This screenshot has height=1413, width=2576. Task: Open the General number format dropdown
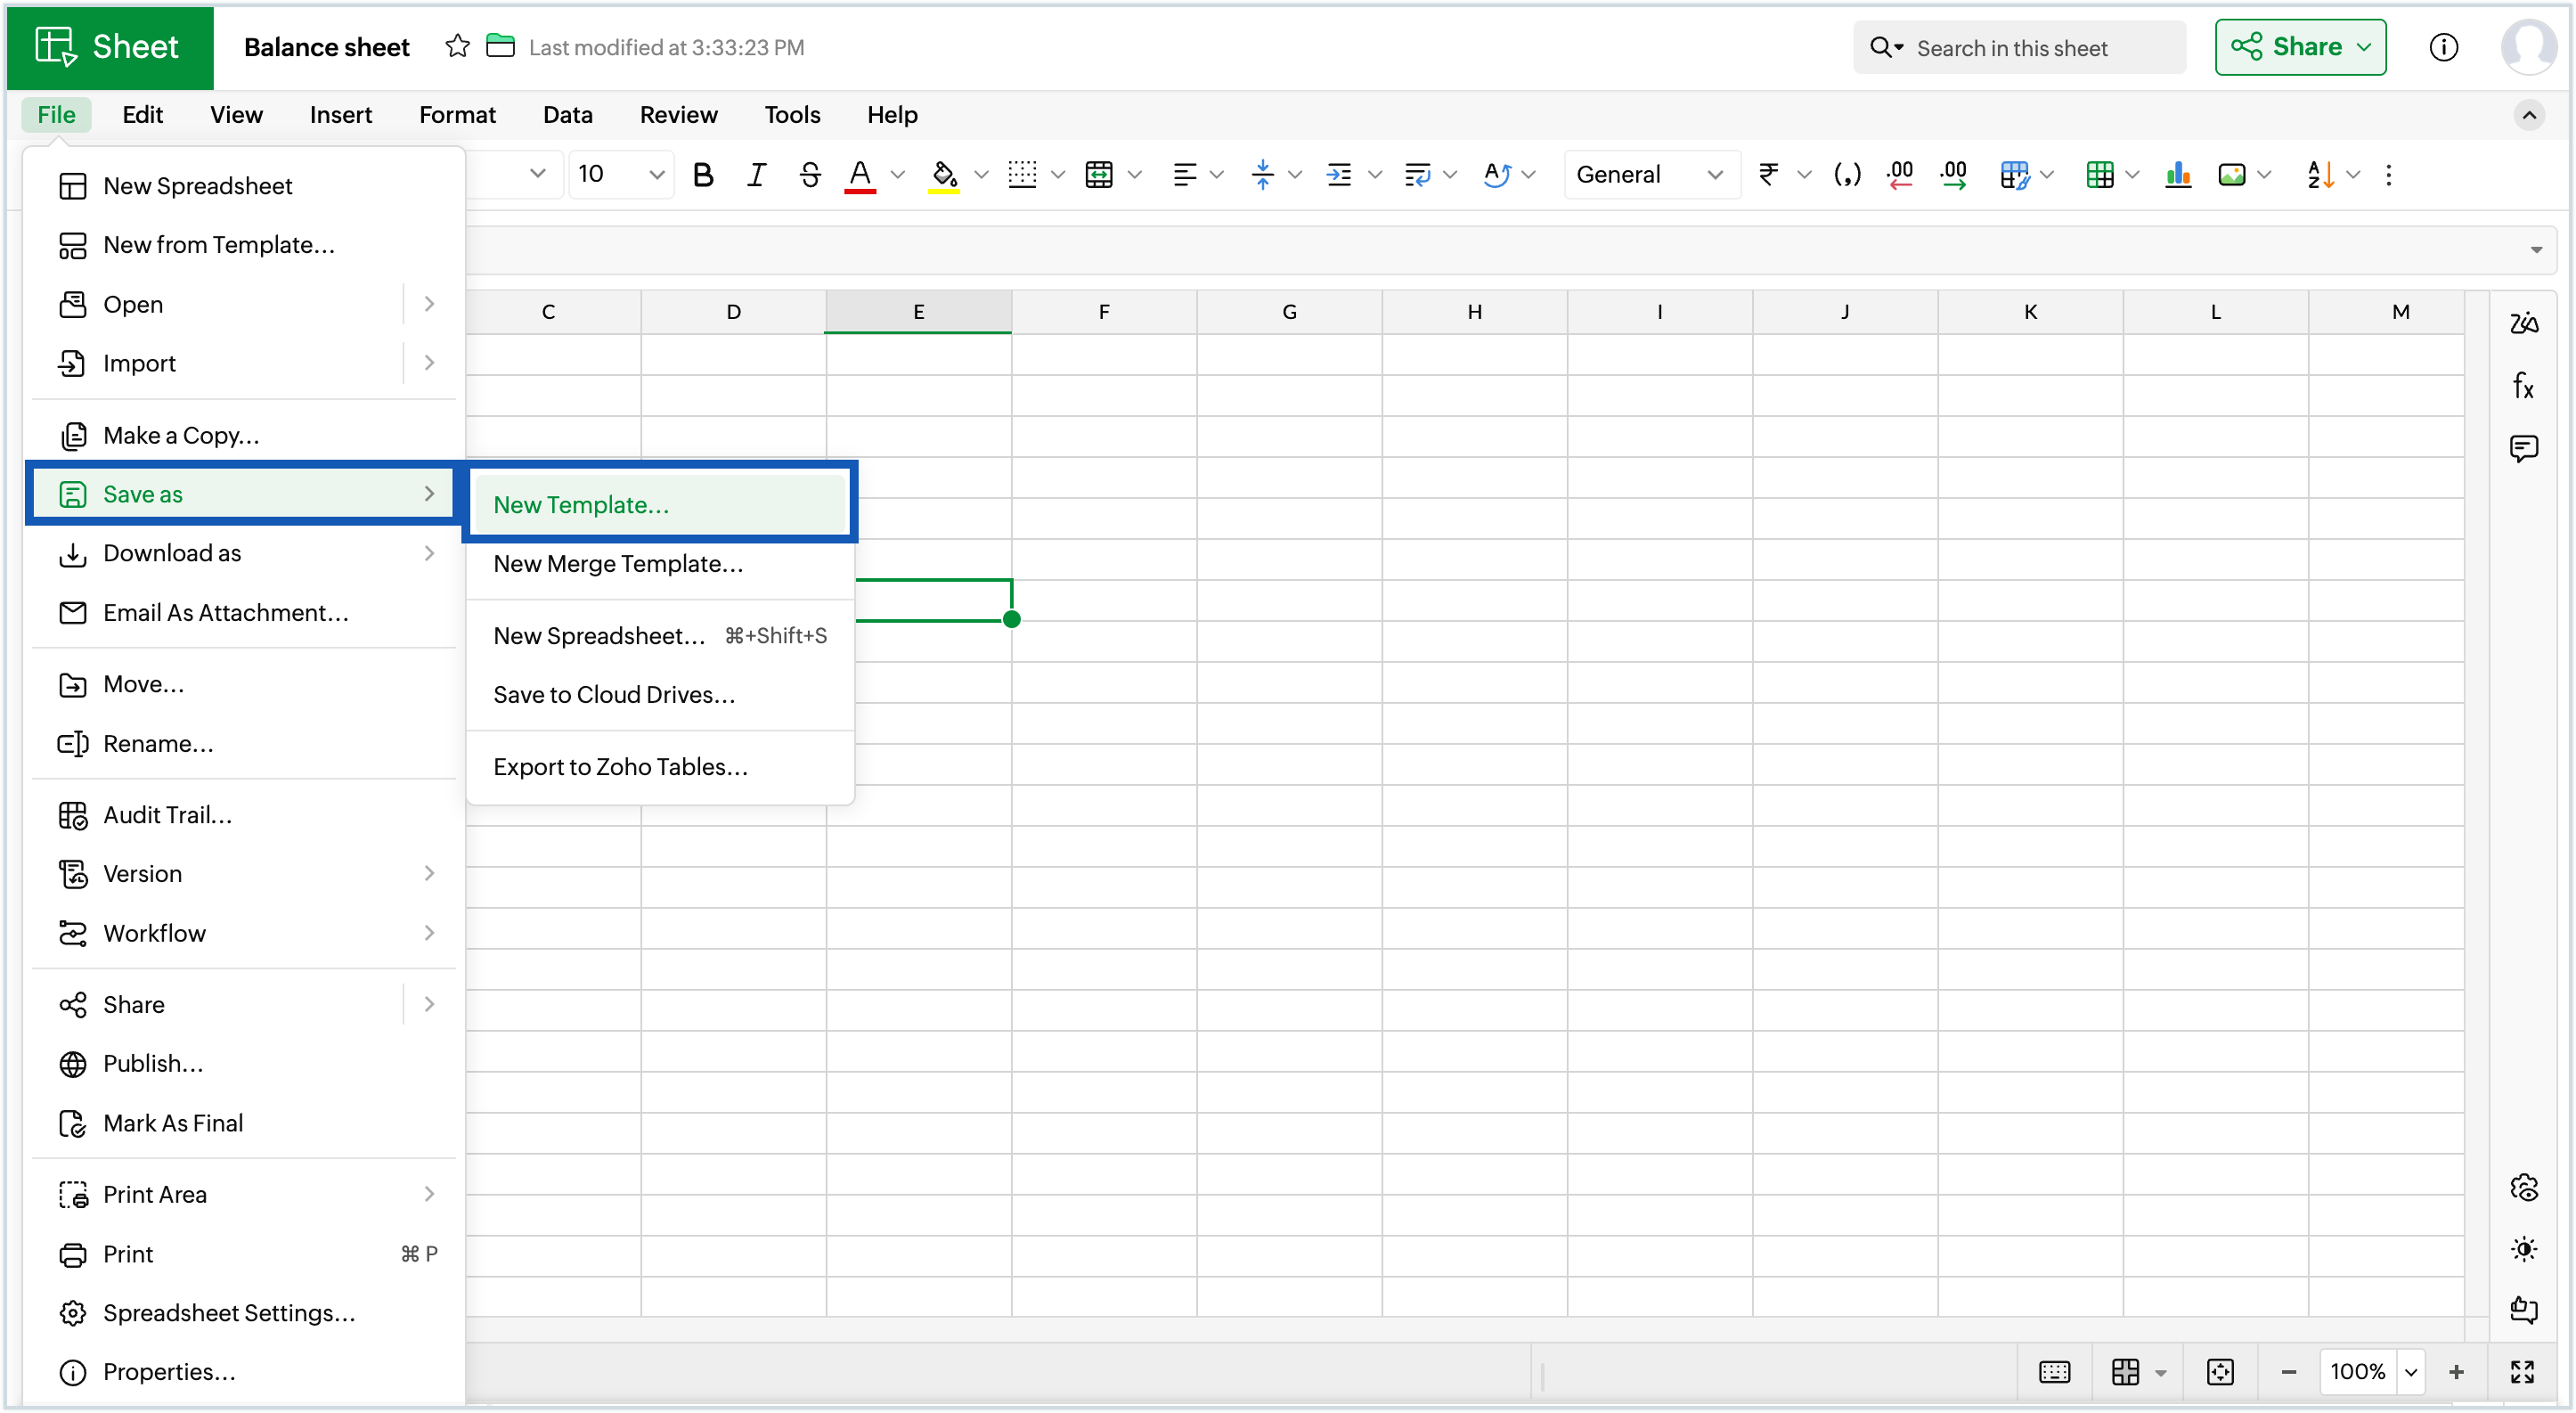point(1650,174)
